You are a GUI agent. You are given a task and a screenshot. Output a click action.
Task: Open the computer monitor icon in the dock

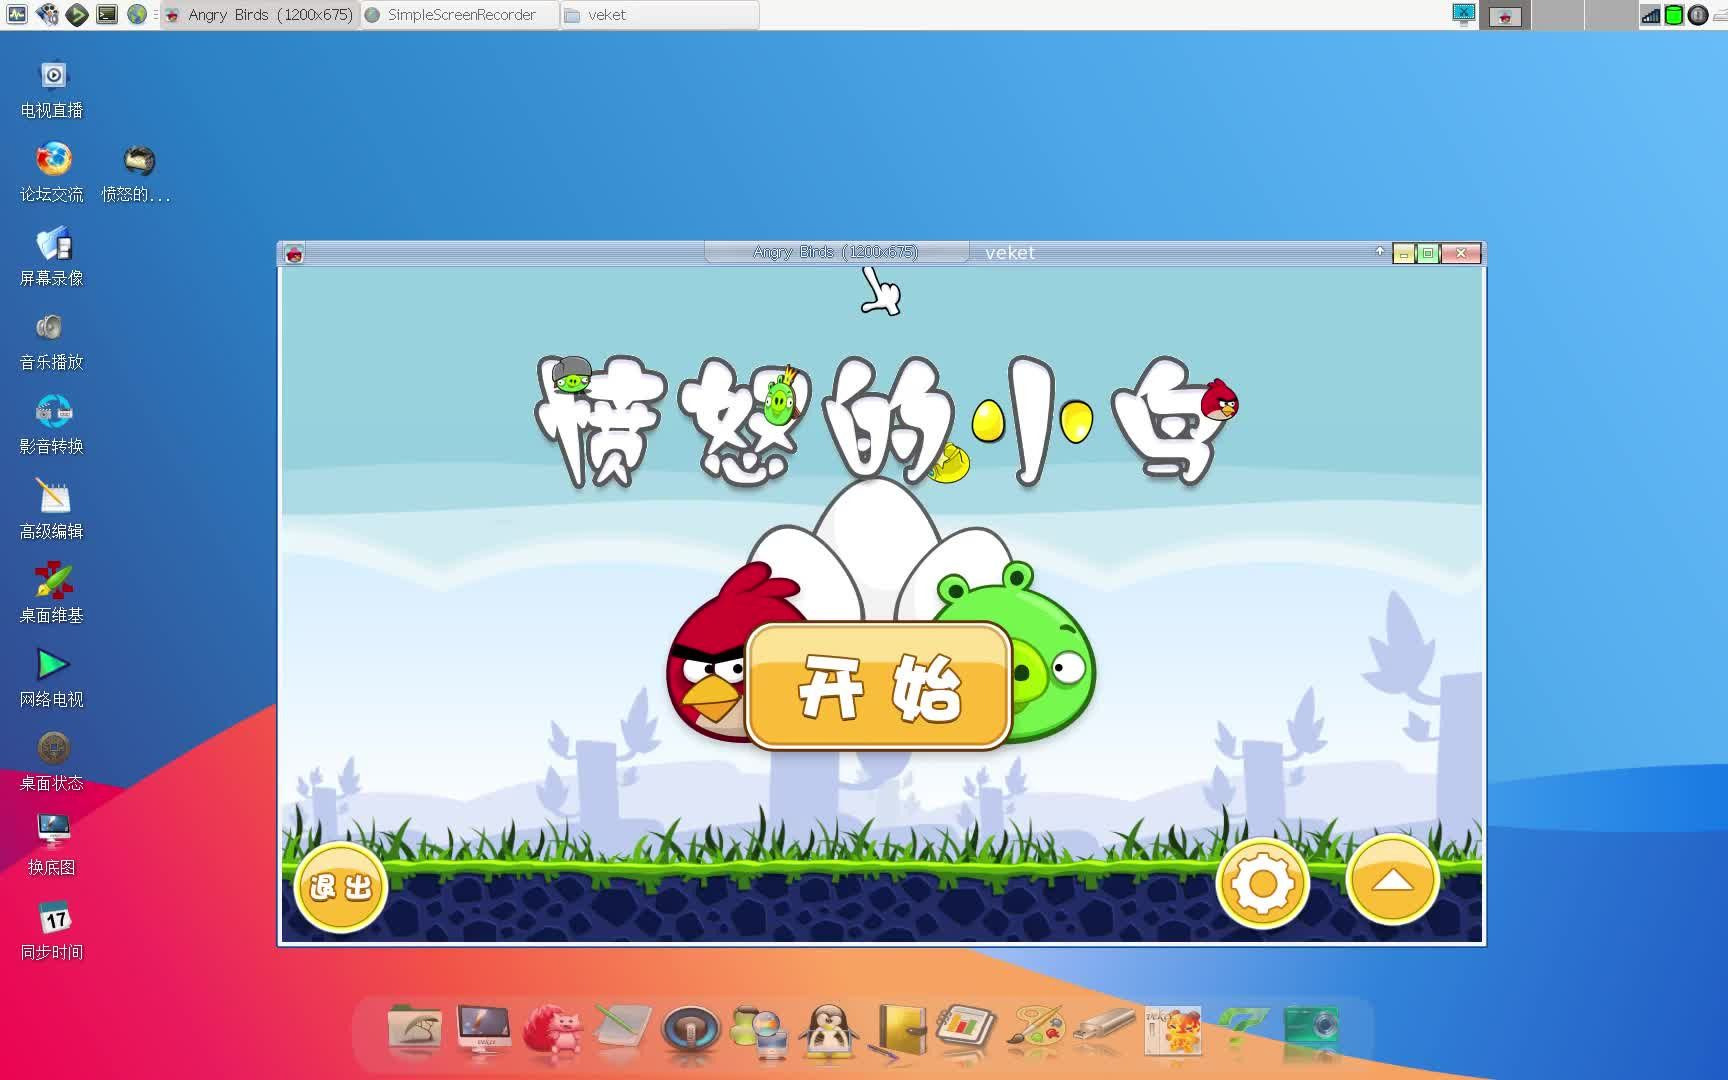(x=484, y=1029)
